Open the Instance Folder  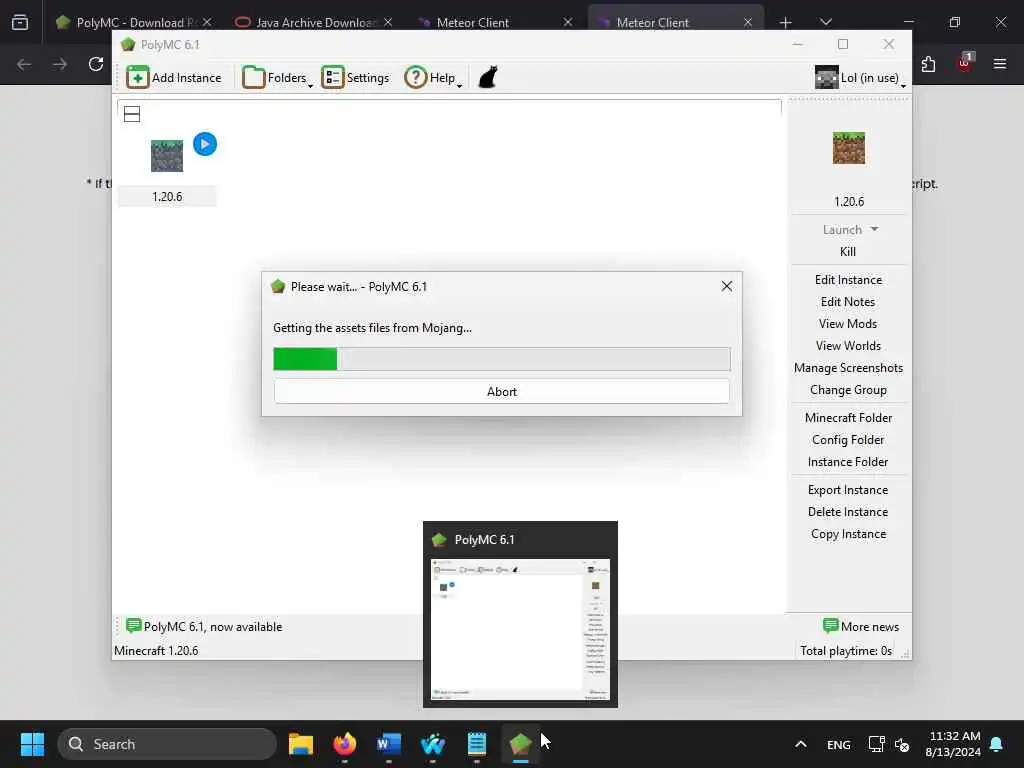point(848,462)
